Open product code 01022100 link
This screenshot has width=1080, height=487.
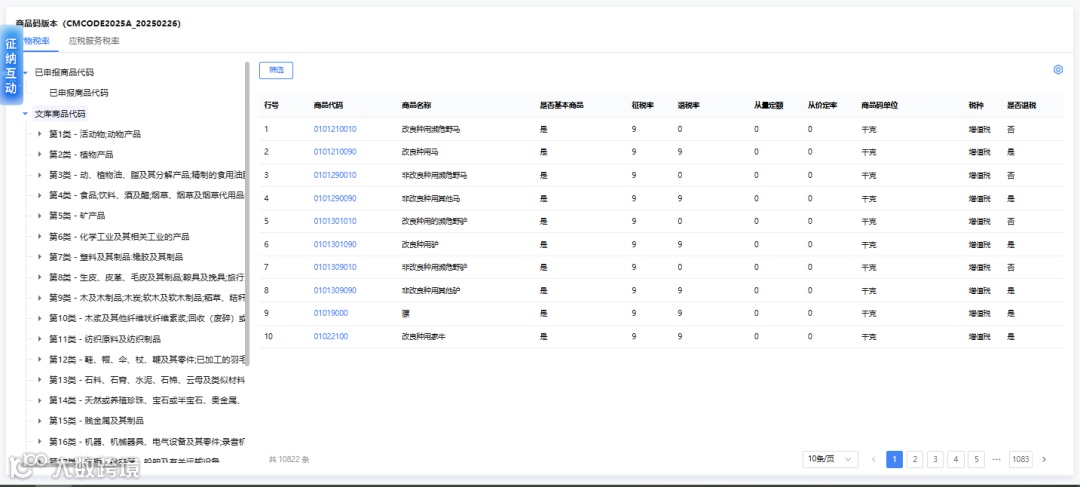click(x=331, y=337)
